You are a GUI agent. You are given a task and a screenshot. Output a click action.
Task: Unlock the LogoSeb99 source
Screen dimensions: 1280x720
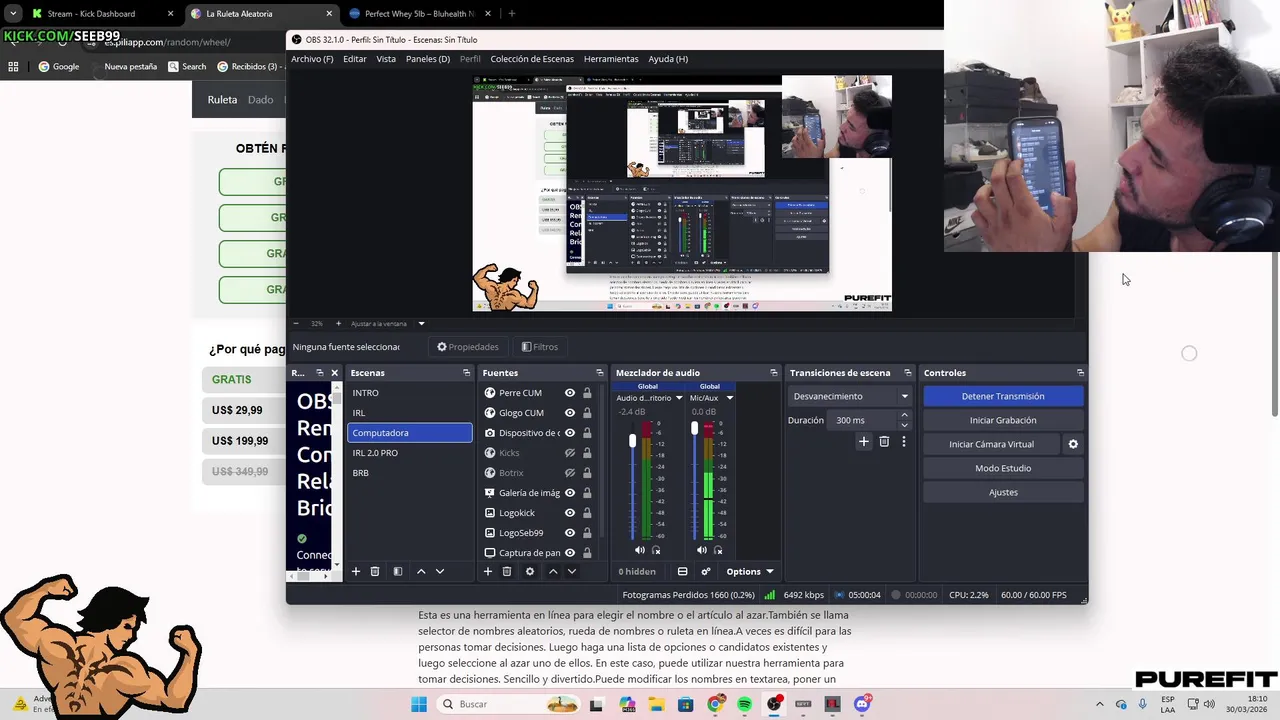[x=587, y=533]
